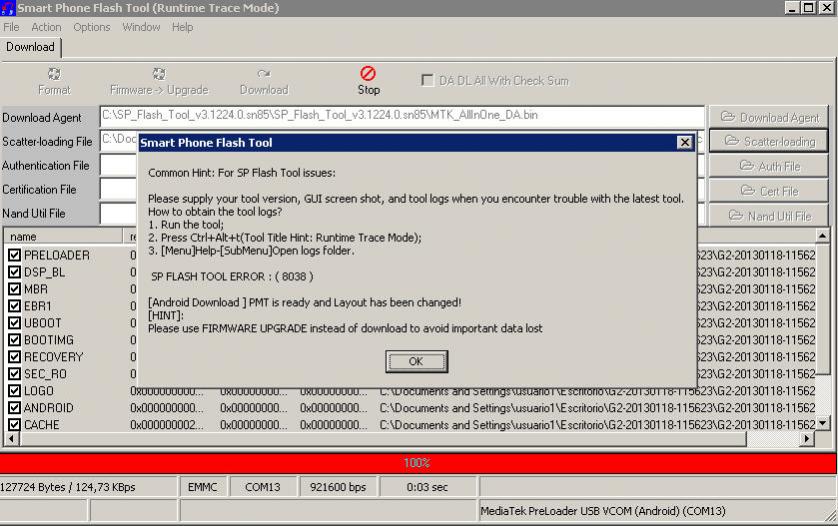Screen dimensions: 838x526
Task: Click the red Stop icon
Action: (x=368, y=73)
